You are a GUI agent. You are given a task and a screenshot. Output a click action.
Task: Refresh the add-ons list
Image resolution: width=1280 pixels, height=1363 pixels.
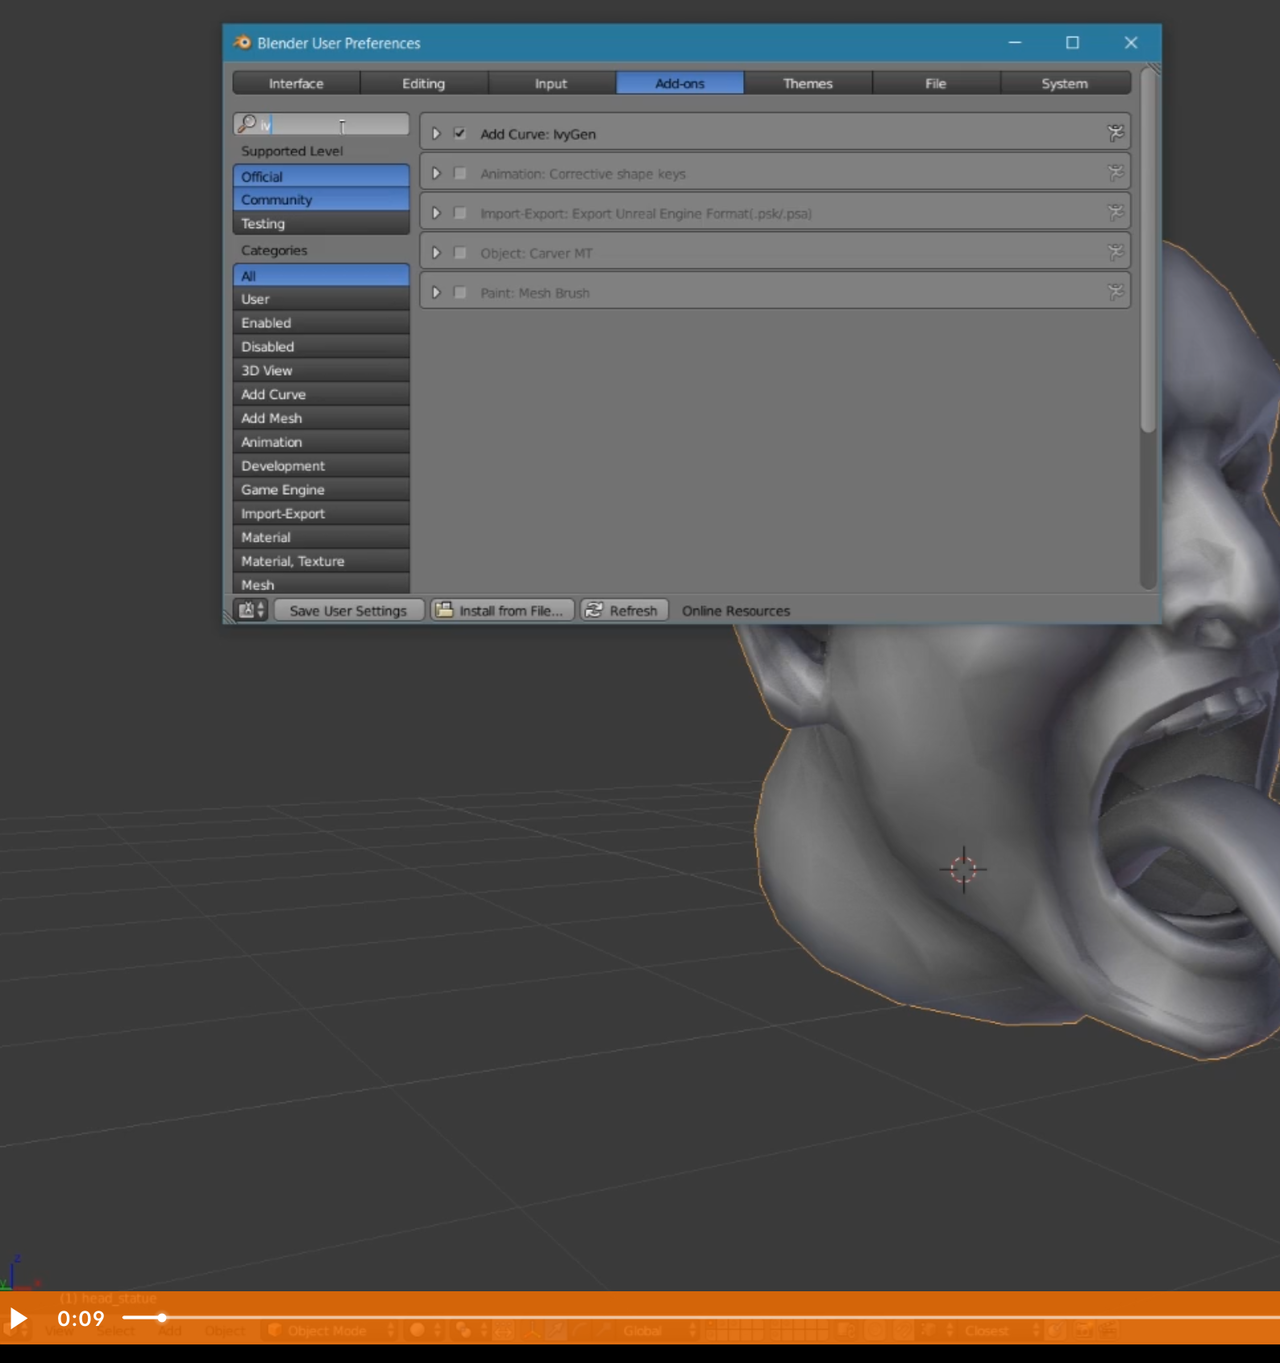click(x=625, y=610)
